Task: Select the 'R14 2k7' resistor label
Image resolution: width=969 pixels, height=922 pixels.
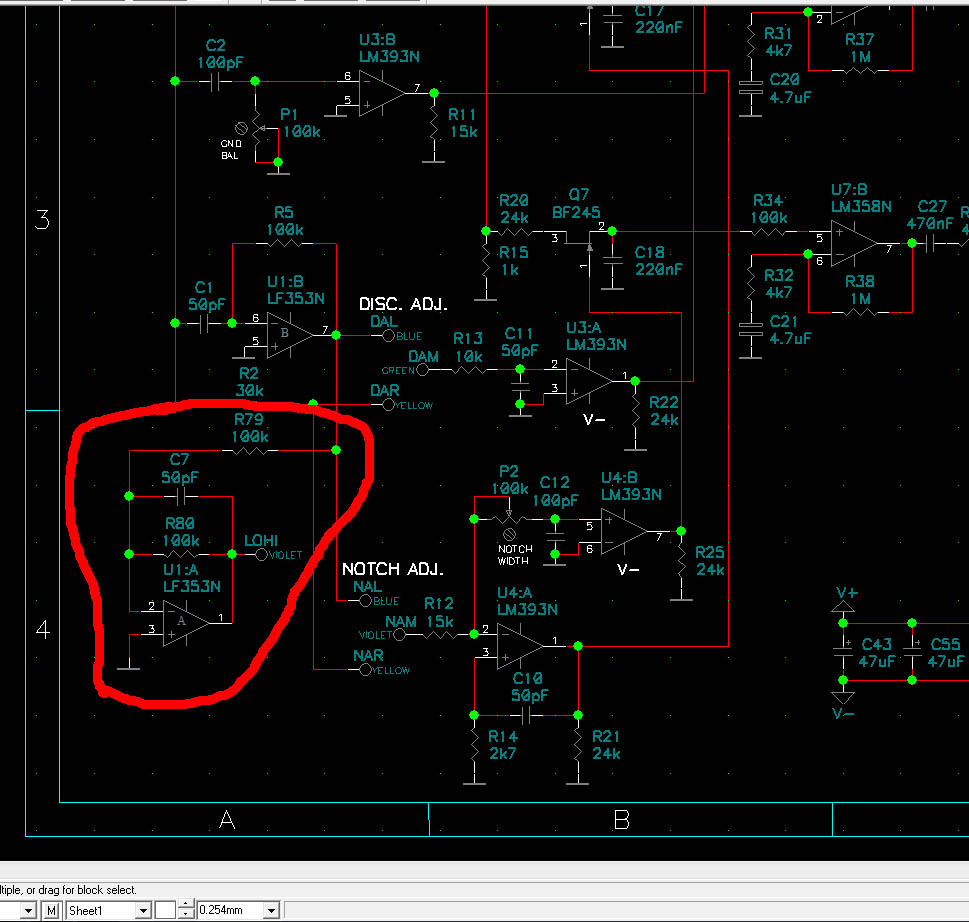Action: [x=503, y=745]
